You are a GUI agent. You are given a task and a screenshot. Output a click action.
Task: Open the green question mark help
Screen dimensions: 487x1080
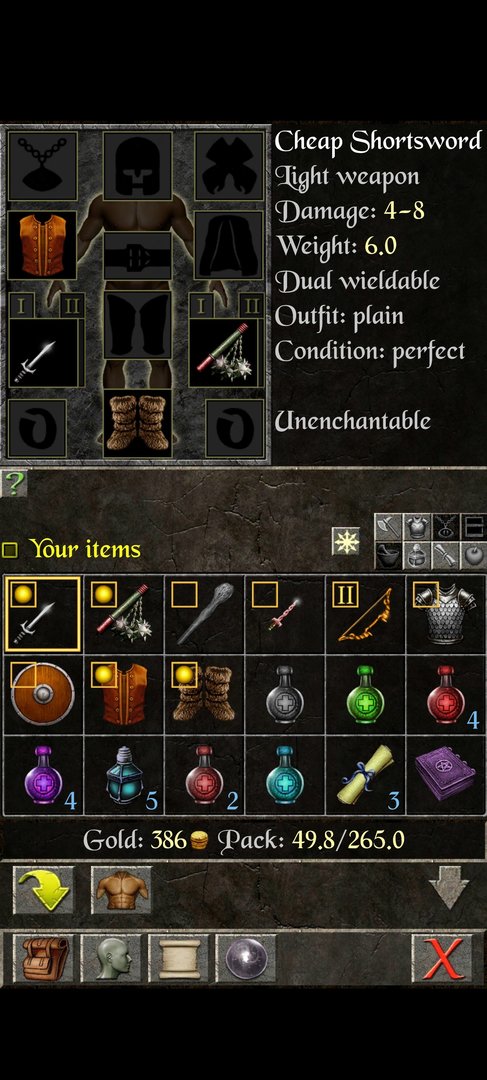point(14,485)
